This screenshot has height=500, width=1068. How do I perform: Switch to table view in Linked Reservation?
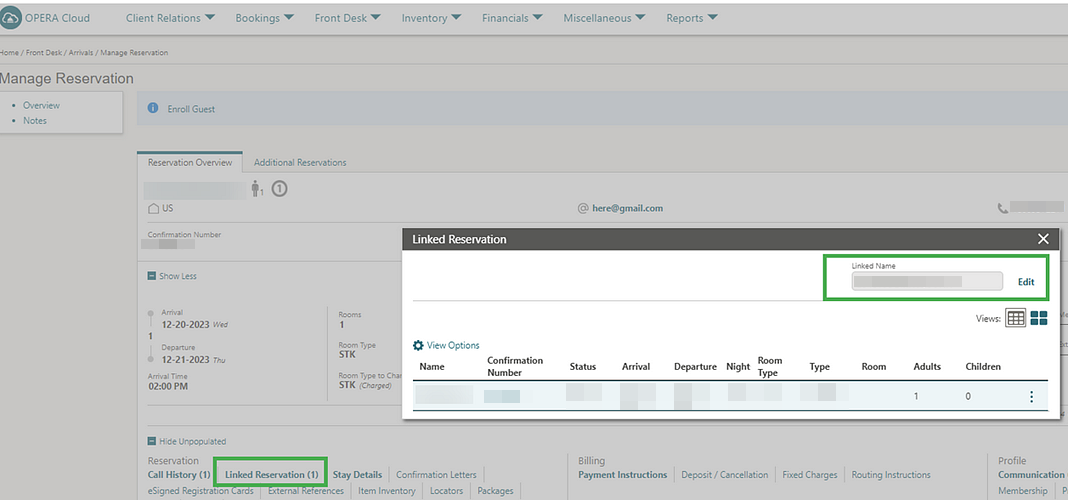point(1016,318)
